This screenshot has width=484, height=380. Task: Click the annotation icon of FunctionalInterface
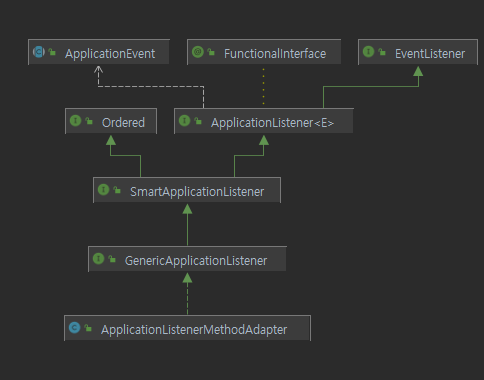point(198,52)
